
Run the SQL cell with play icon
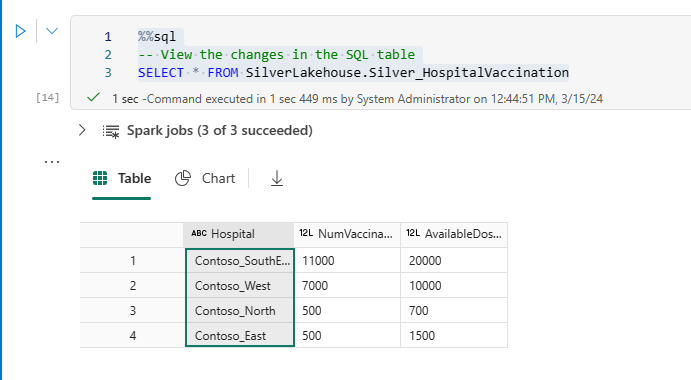pyautogui.click(x=20, y=31)
